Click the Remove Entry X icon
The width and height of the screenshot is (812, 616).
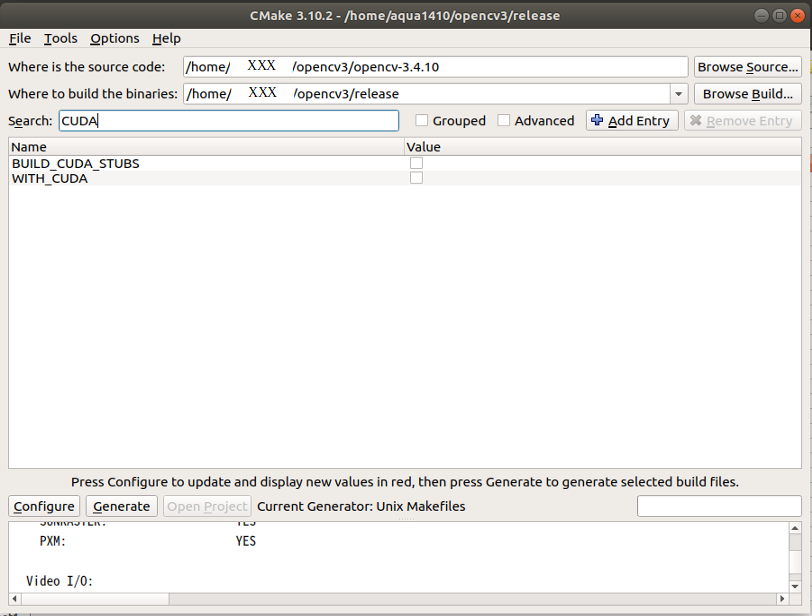tap(695, 120)
